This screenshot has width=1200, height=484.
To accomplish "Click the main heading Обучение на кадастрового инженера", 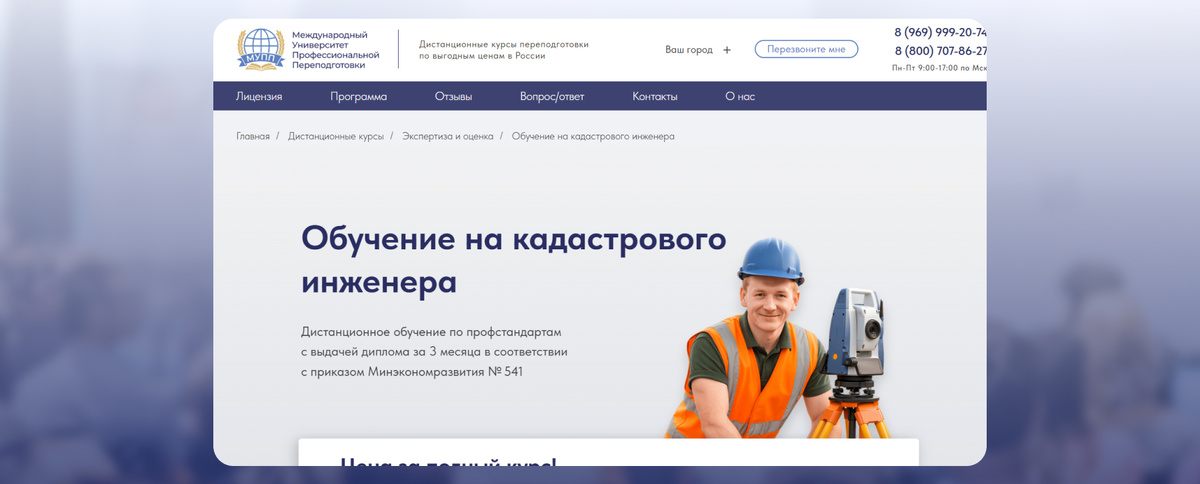I will click(x=514, y=260).
